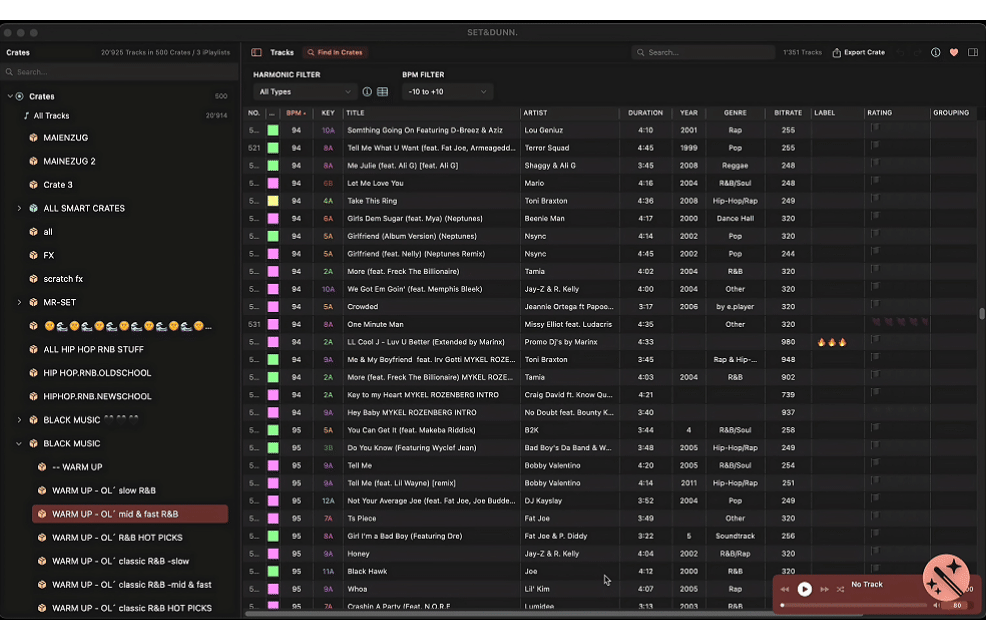This screenshot has width=986, height=640.
Task: Click the HIPHOP.RNB.NEWSCHOOL crate icon
Action: 33,397
